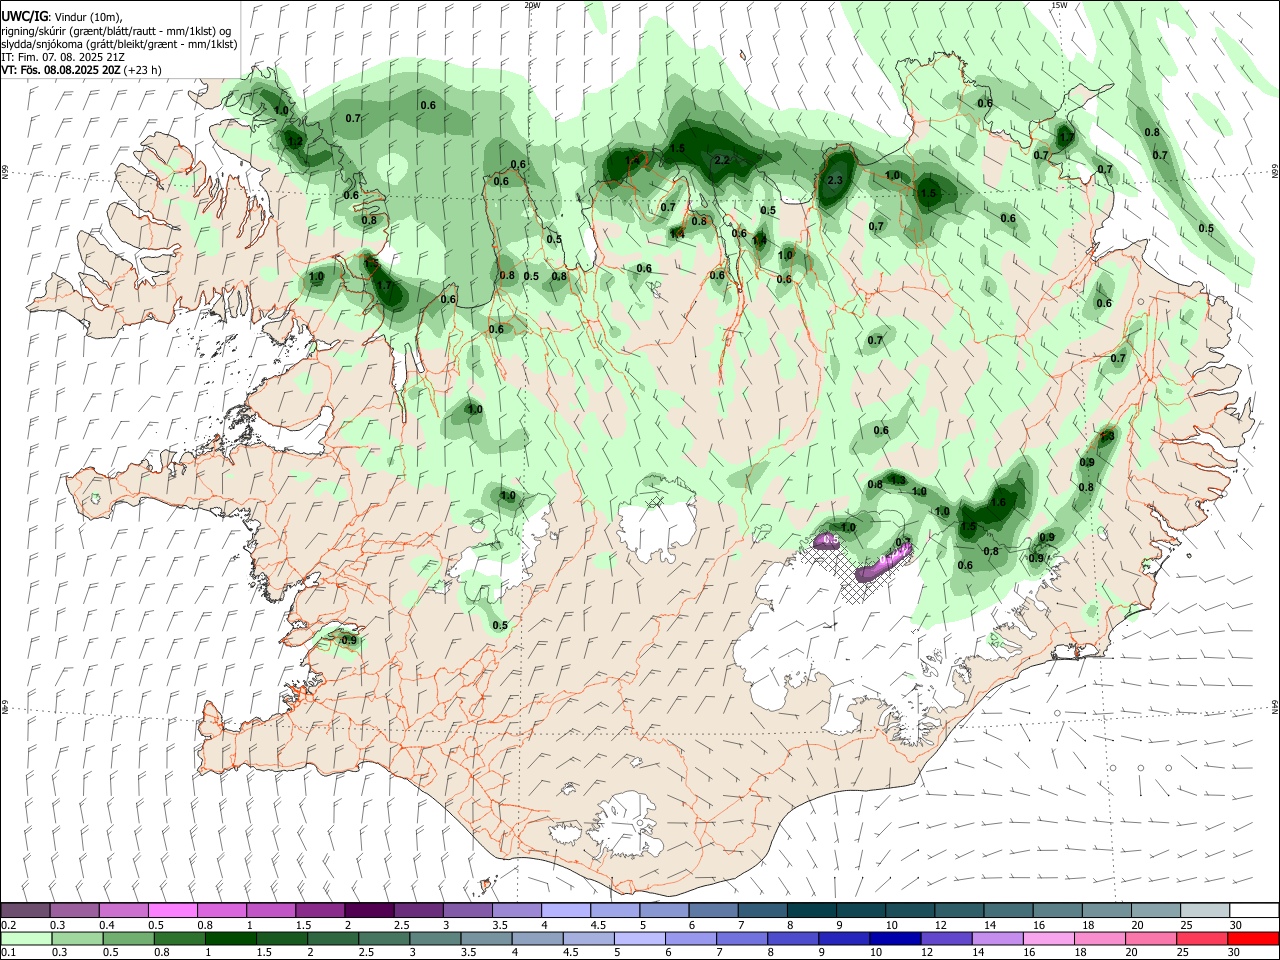Select the palest green 0.1 rain legend swatch
Screen dimensions: 1280x960
27,938
